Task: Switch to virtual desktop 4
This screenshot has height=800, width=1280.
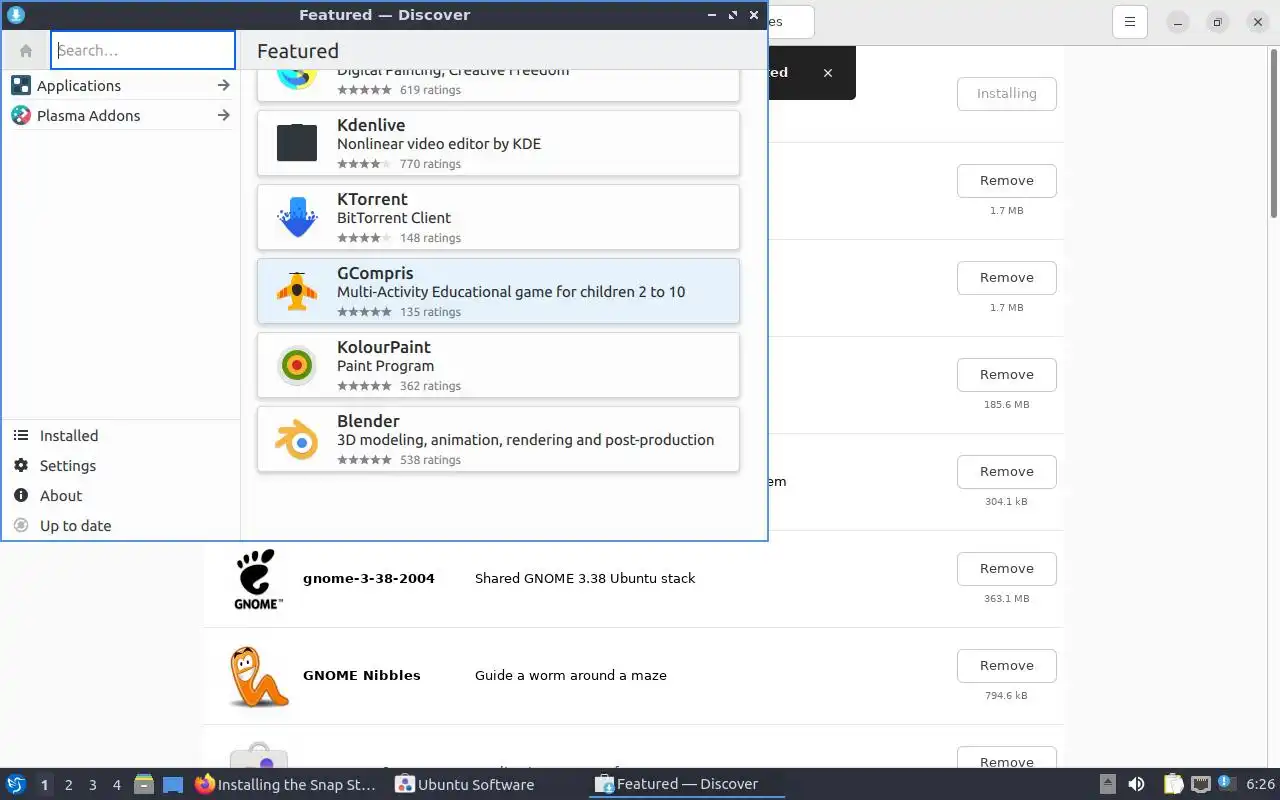Action: point(116,785)
